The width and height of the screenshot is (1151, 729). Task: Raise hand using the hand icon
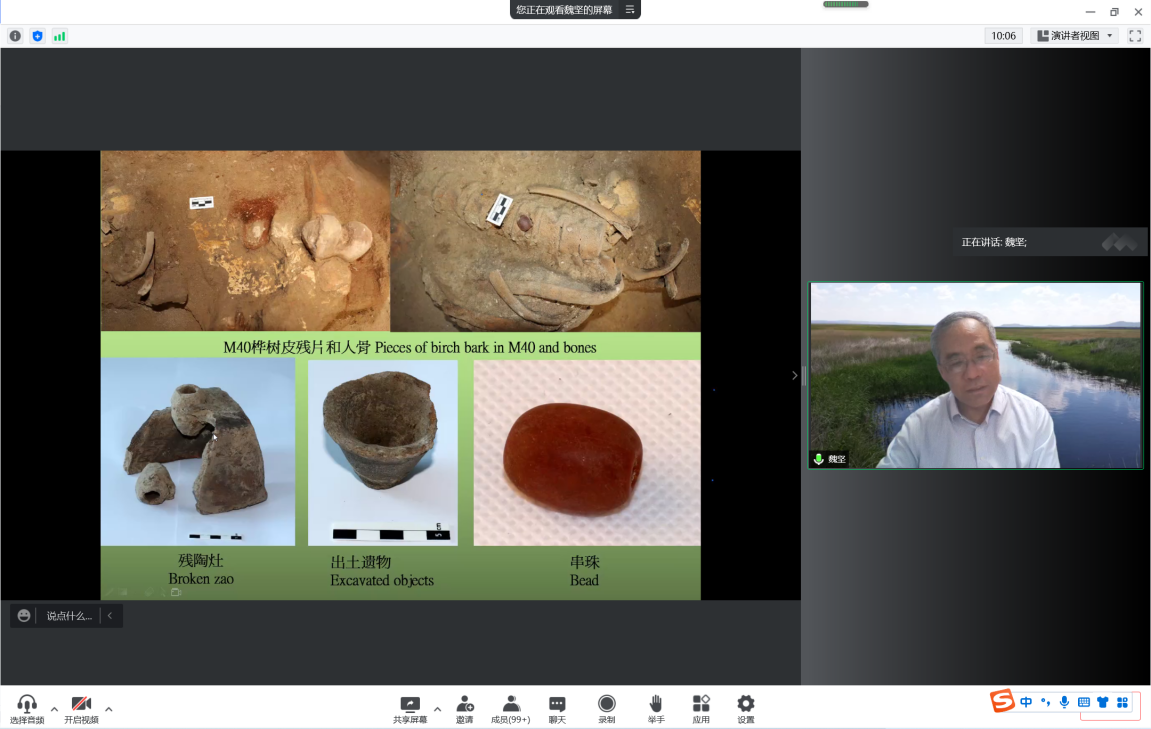(x=655, y=704)
